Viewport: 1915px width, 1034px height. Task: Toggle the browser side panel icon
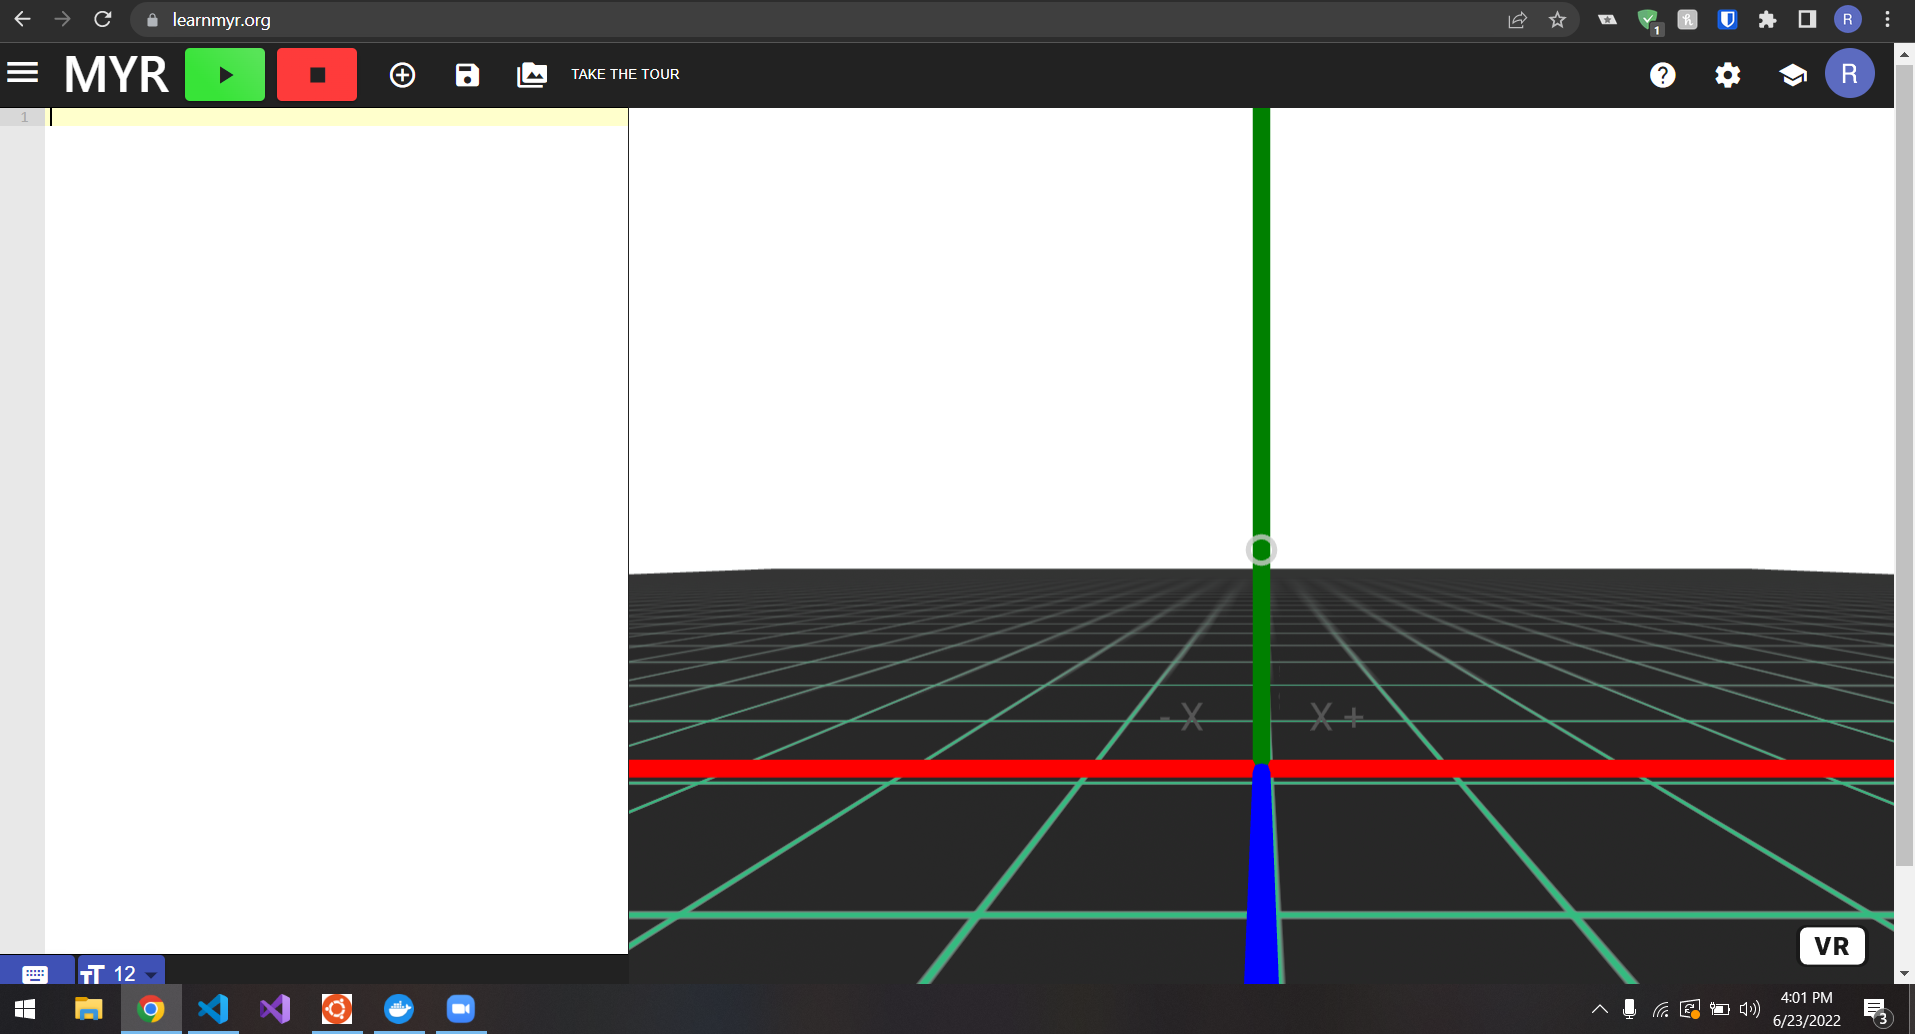click(1807, 20)
